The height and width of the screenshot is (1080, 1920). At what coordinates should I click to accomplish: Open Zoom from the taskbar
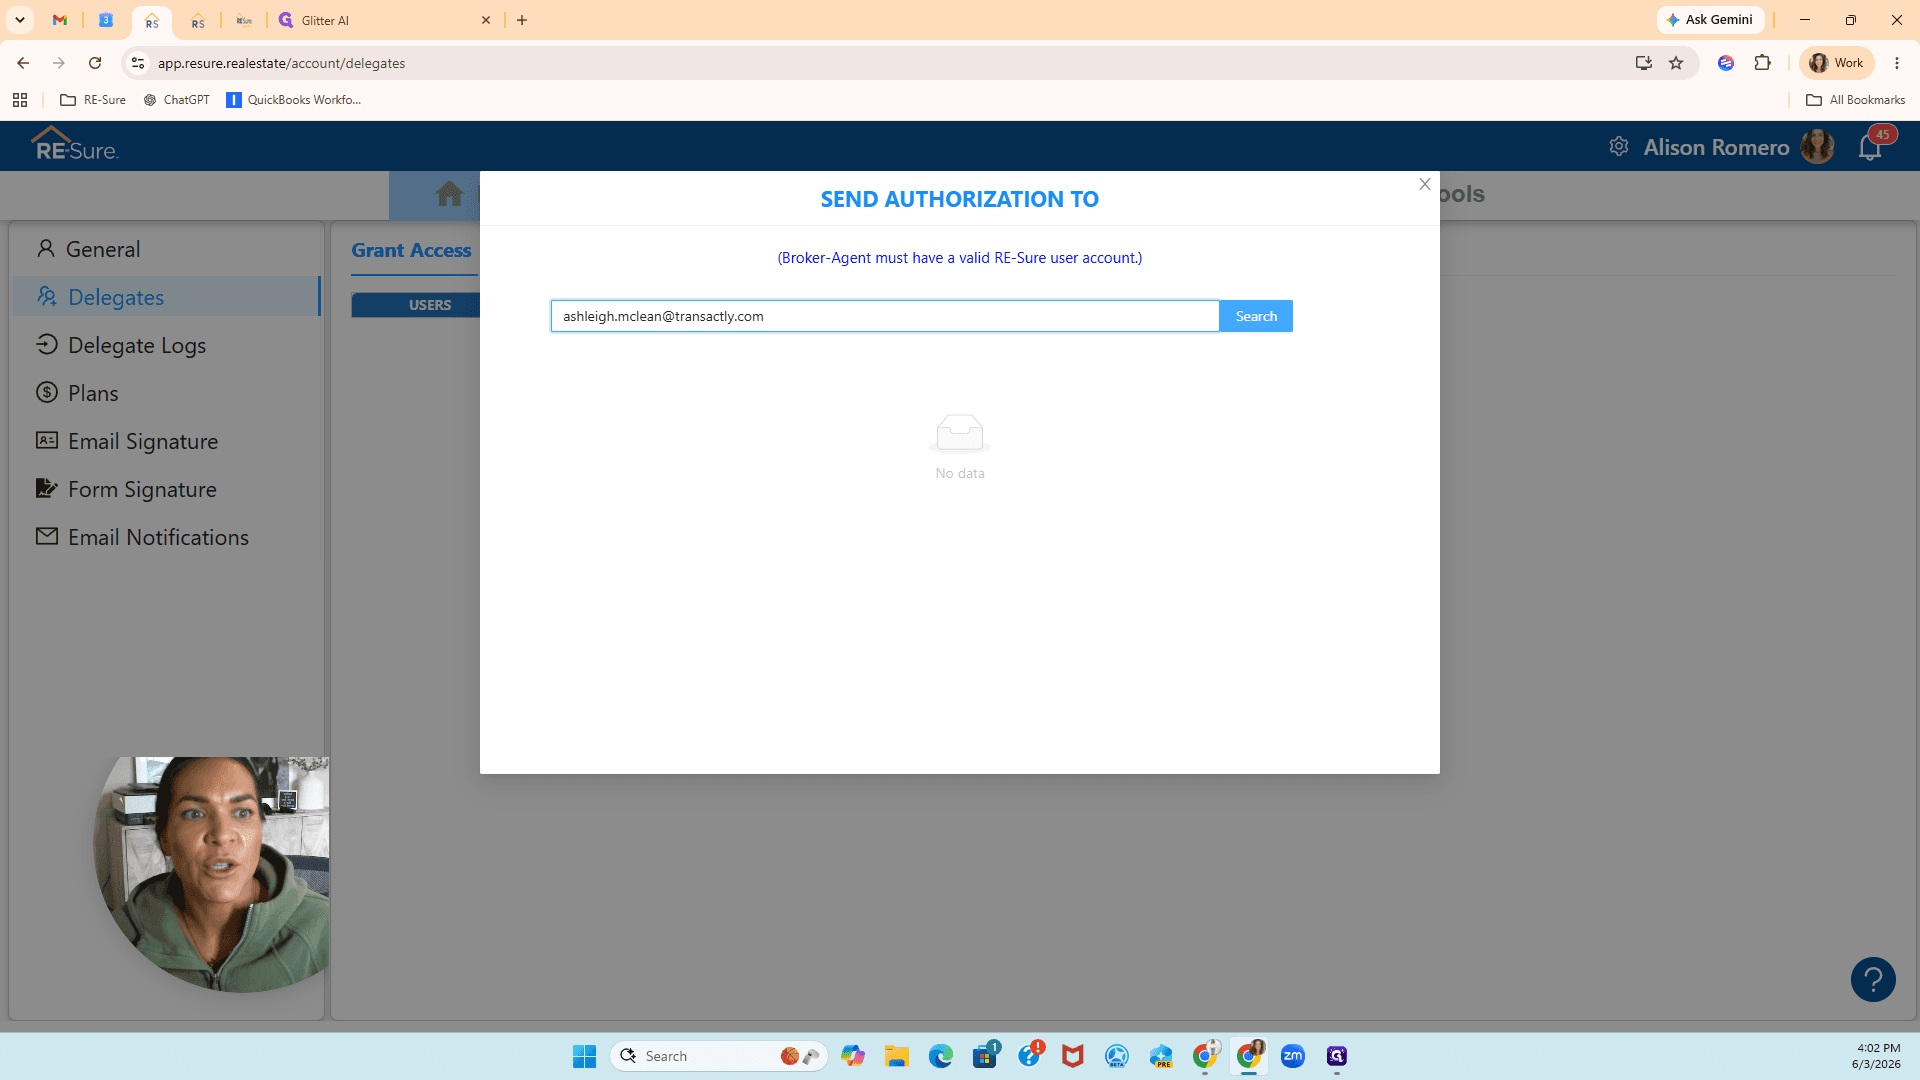pyautogui.click(x=1292, y=1056)
